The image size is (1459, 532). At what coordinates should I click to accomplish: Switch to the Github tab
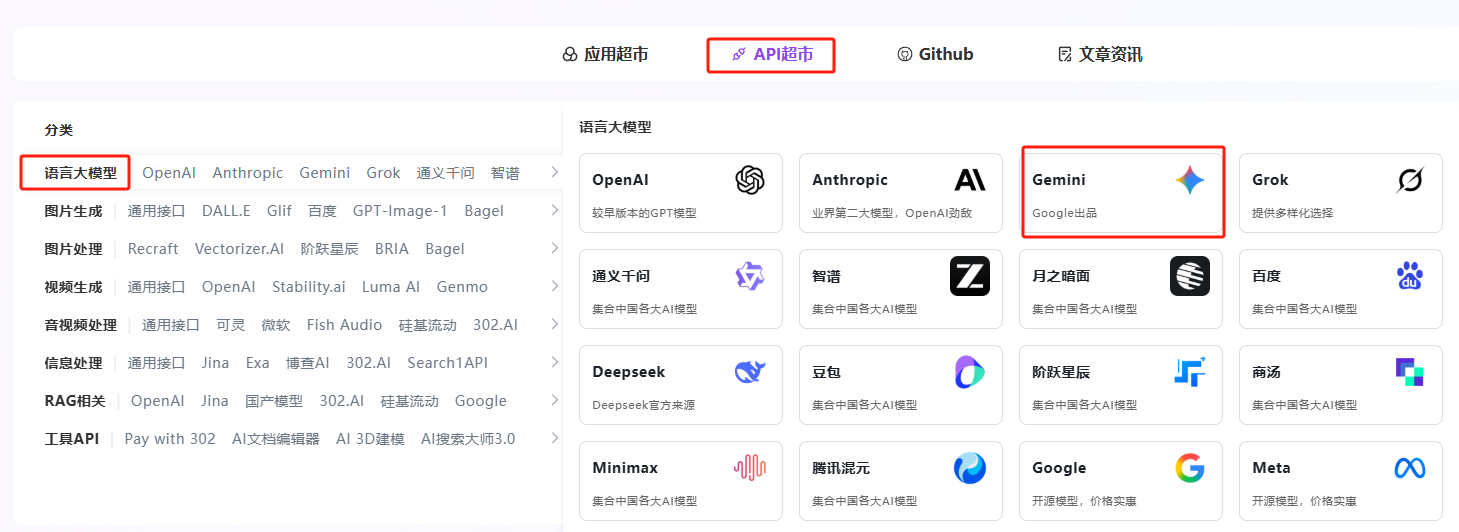pyautogui.click(x=935, y=54)
